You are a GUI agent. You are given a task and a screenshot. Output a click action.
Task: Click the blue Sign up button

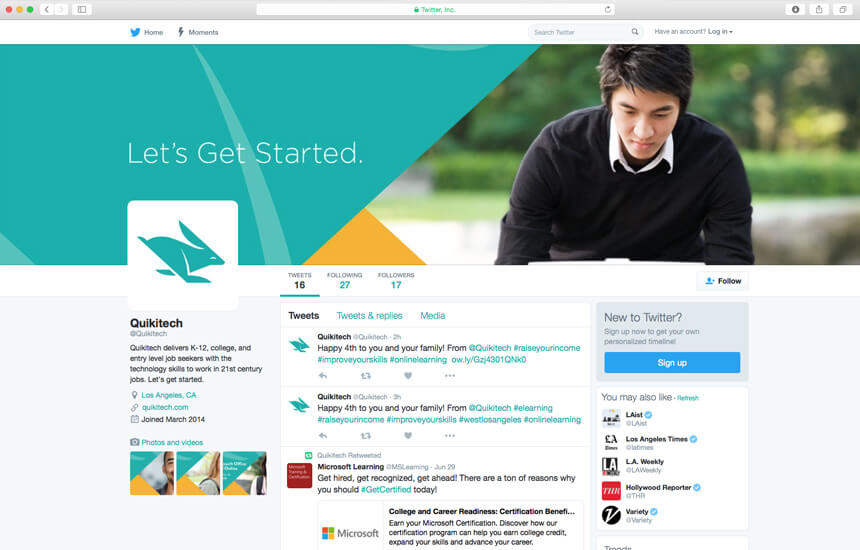672,362
